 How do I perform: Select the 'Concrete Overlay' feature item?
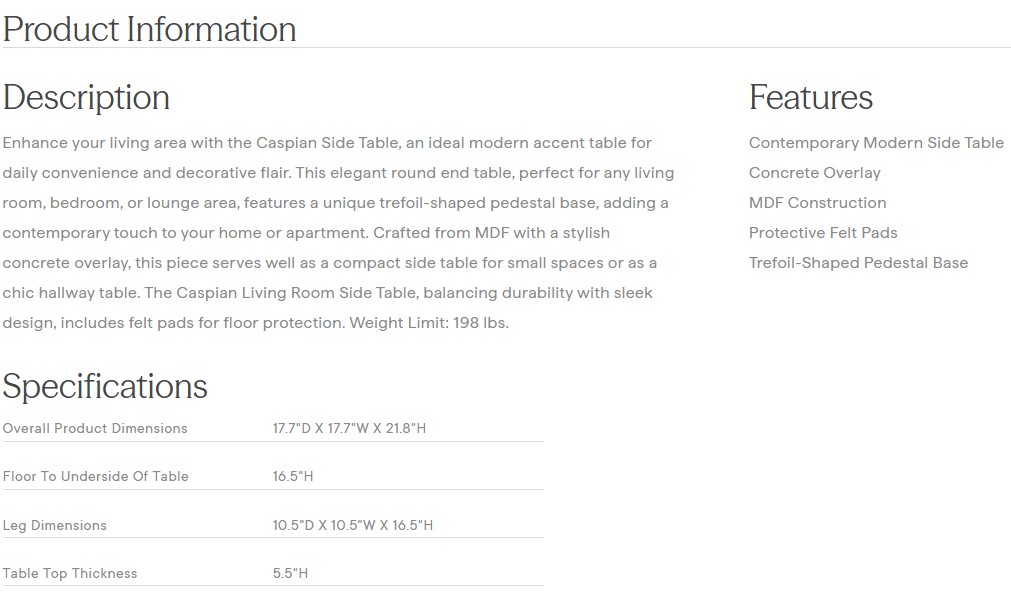(814, 173)
